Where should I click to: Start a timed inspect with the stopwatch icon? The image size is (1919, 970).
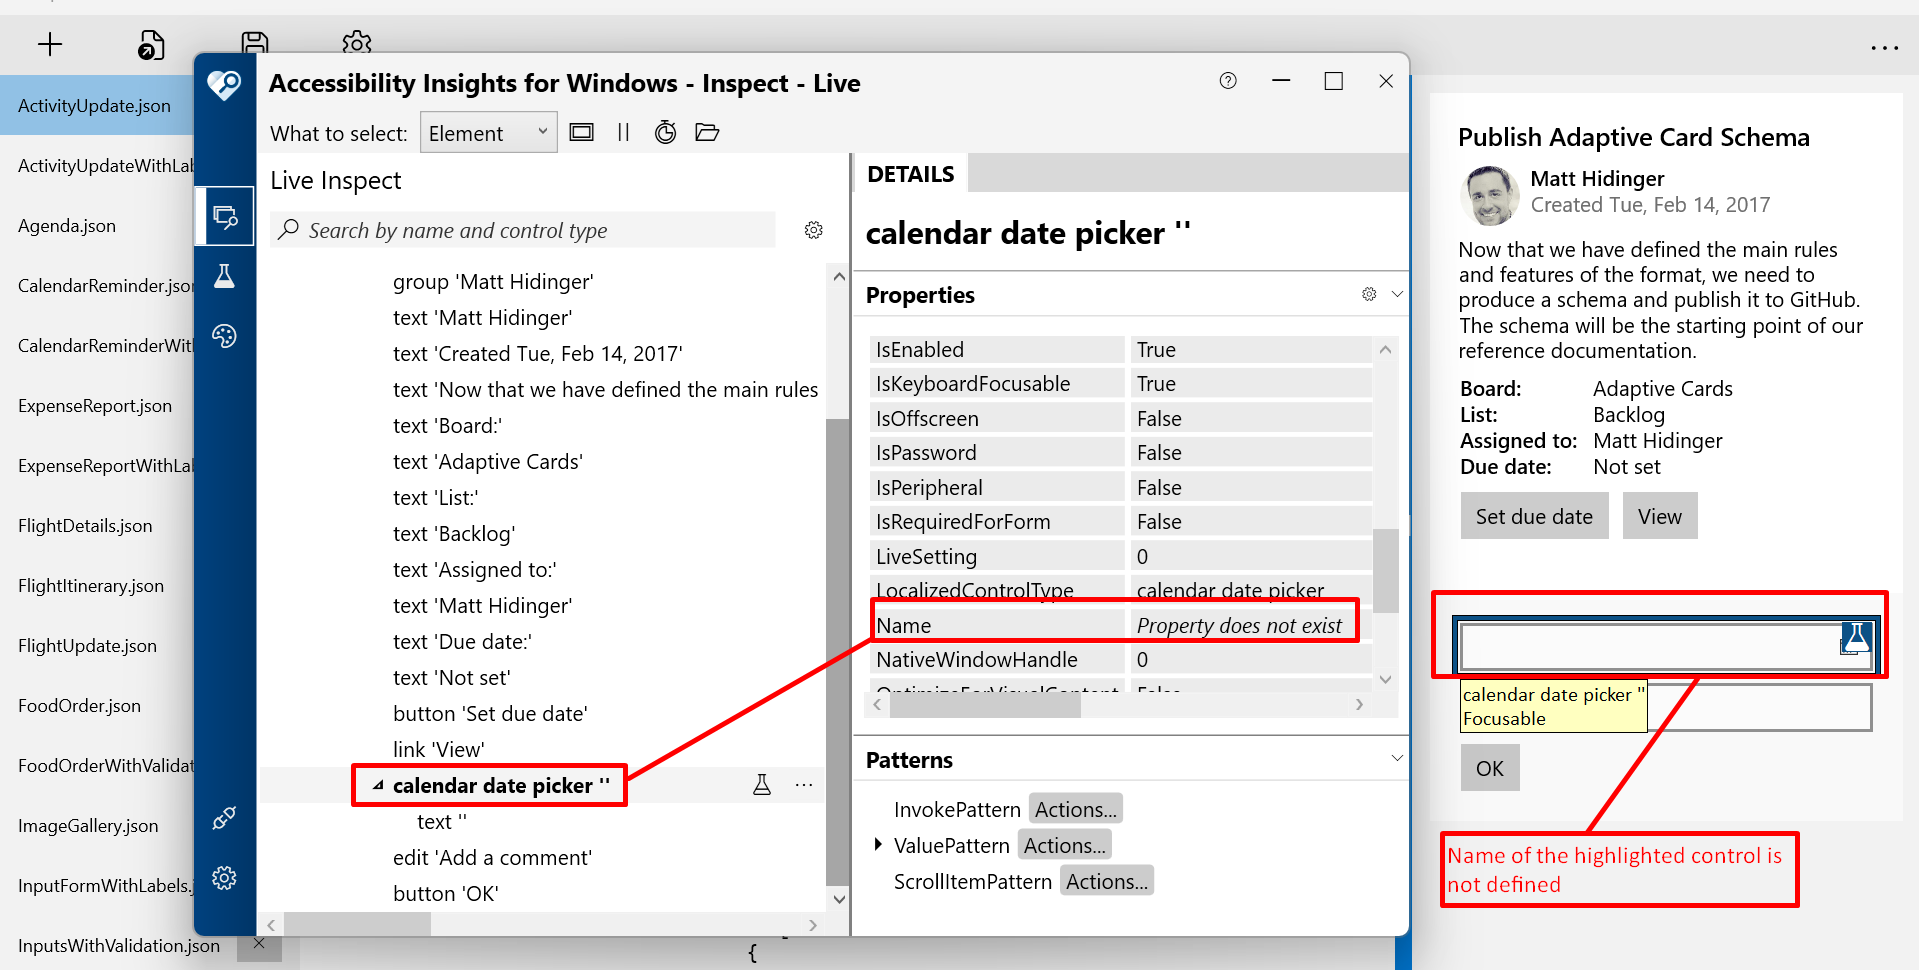pyautogui.click(x=665, y=131)
